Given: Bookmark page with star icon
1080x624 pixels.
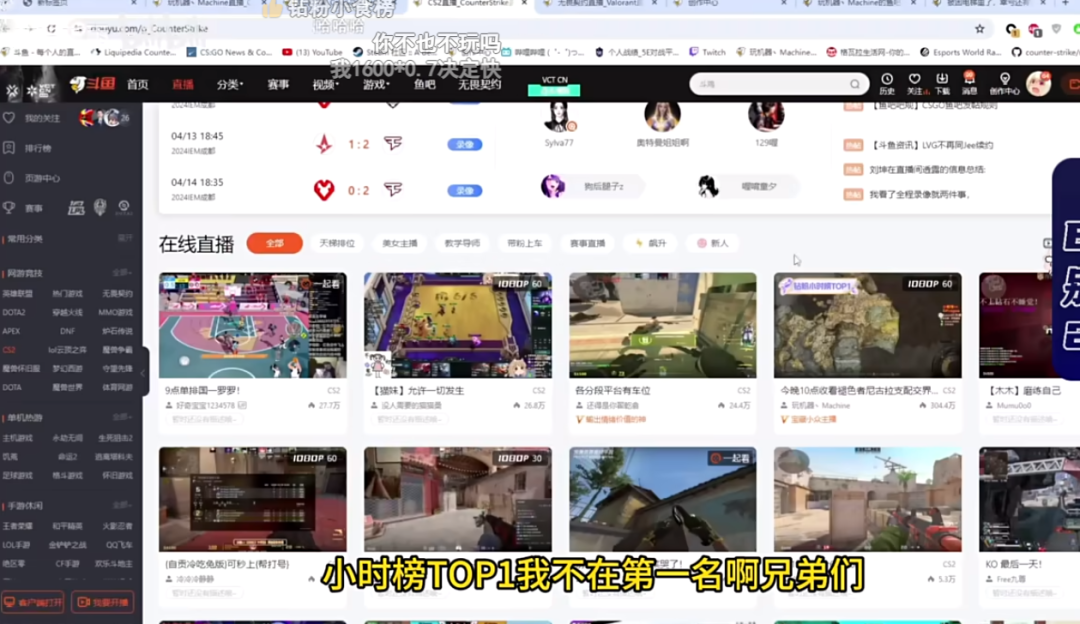Looking at the screenshot, I should click(x=979, y=29).
